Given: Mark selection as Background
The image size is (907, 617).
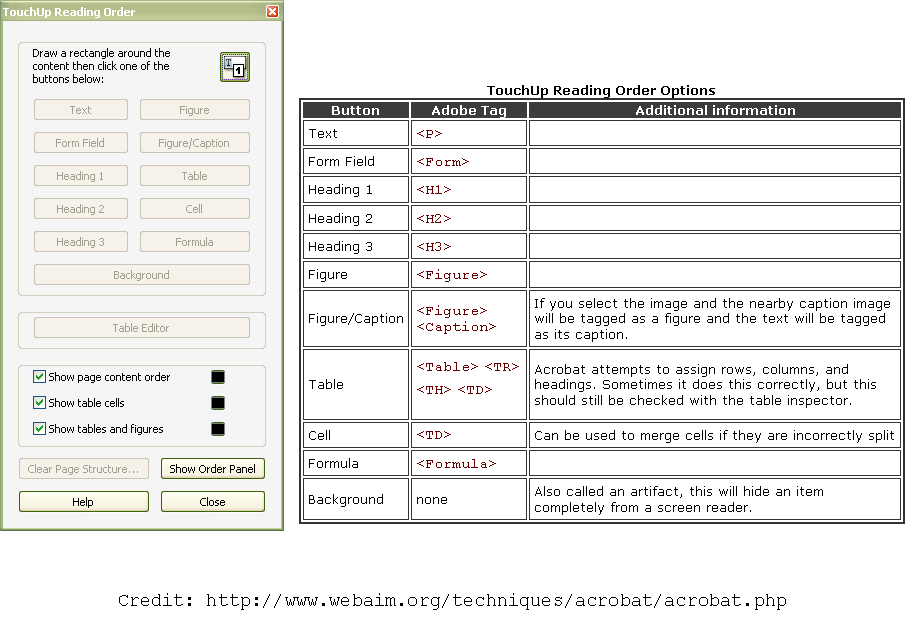Looking at the screenshot, I should (142, 275).
